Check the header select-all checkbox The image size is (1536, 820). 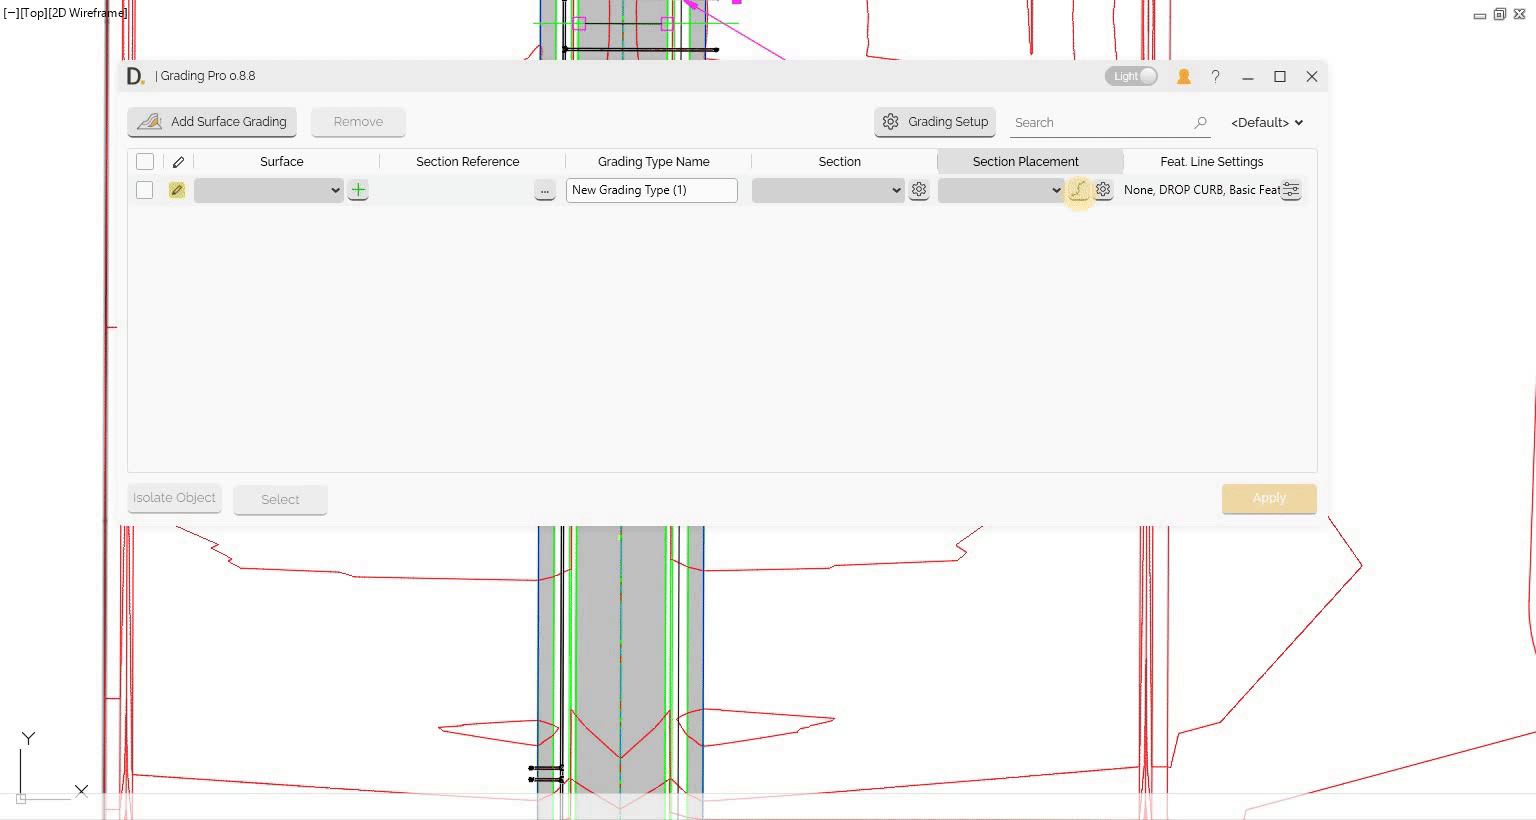click(145, 161)
